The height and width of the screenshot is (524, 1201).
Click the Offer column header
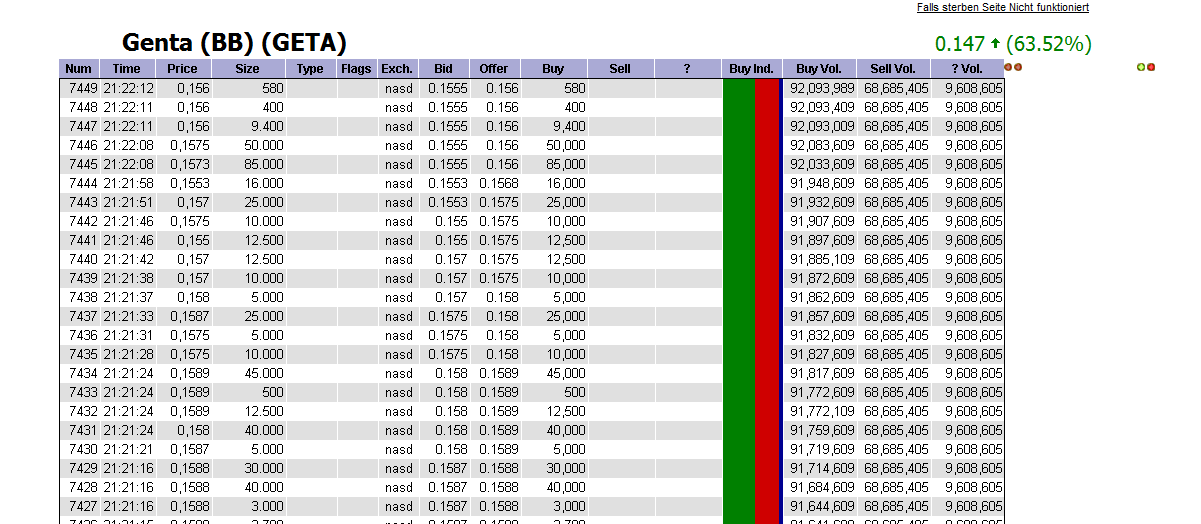(x=494, y=69)
